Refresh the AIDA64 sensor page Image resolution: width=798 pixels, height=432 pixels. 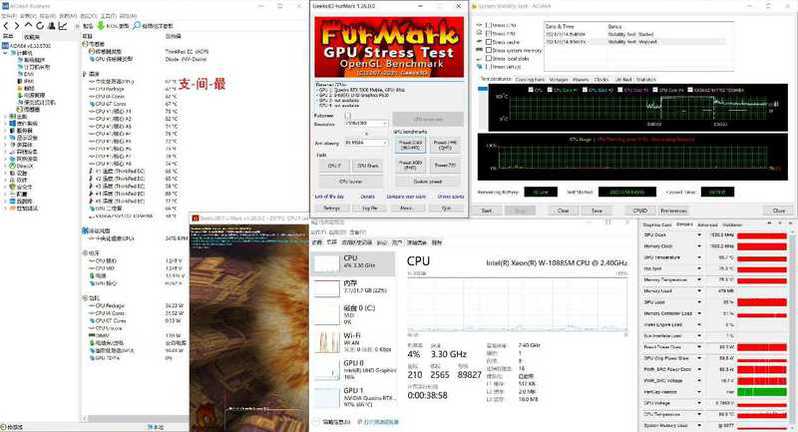[x=40, y=25]
